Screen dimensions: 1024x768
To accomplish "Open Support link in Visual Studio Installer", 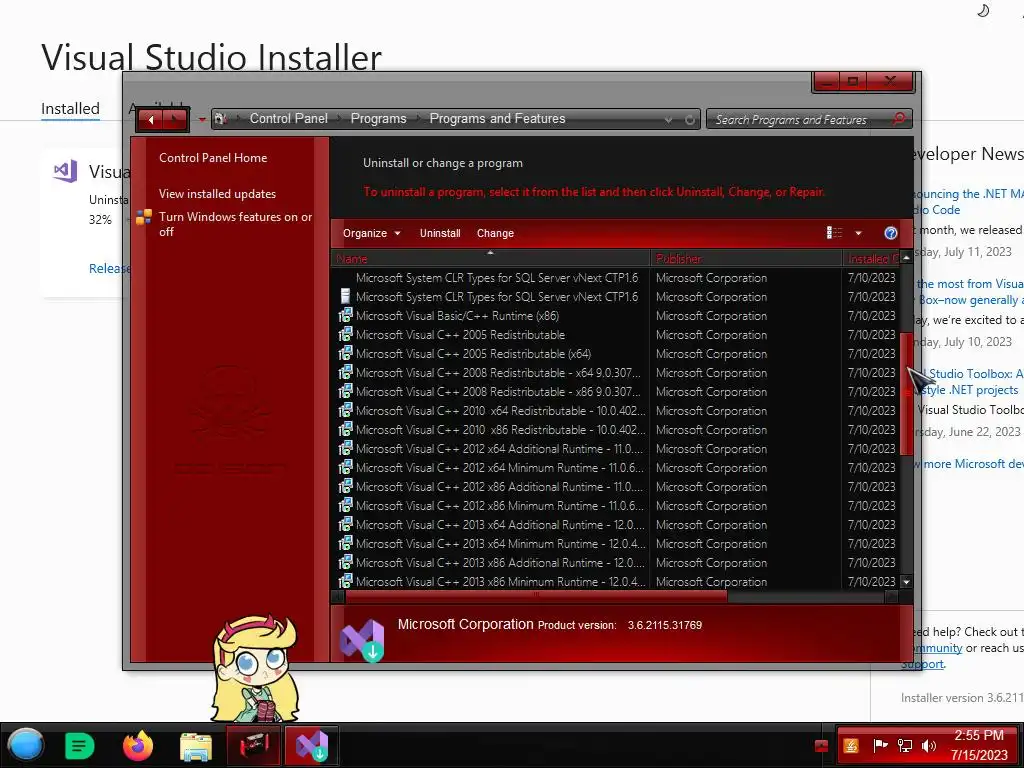I will tap(922, 664).
